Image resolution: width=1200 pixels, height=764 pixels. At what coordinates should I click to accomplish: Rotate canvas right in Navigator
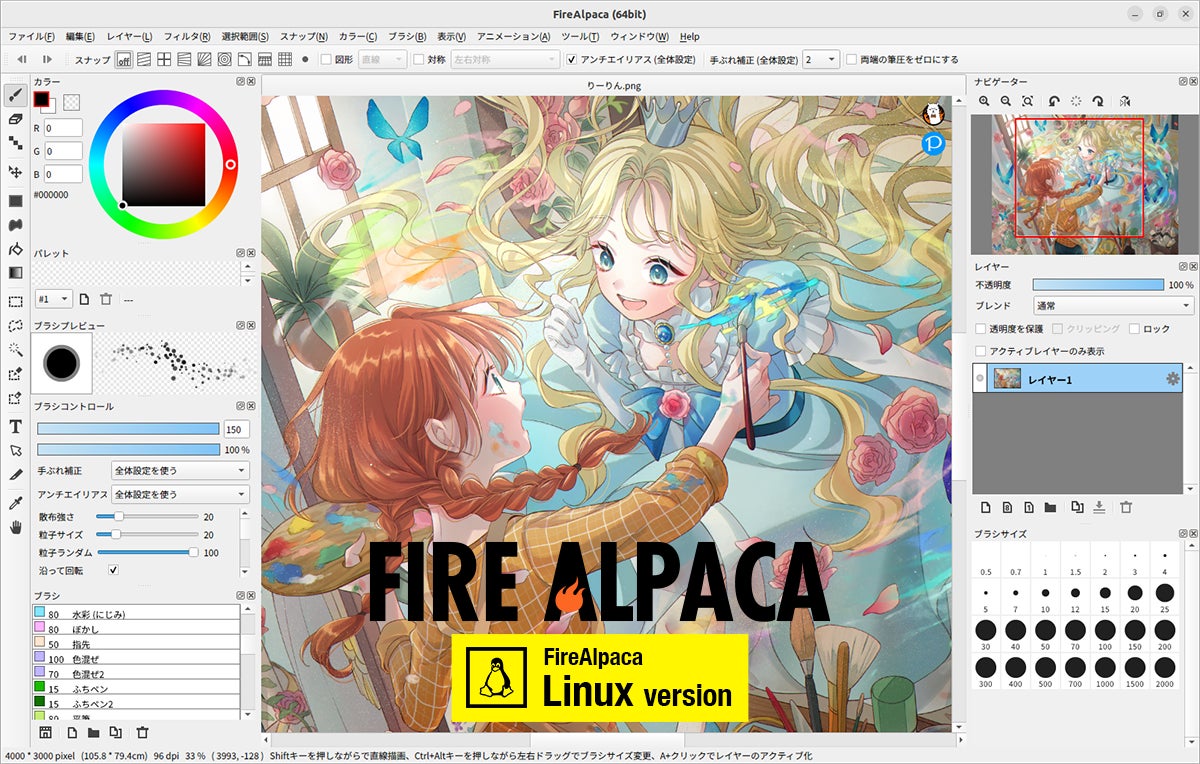pyautogui.click(x=1098, y=101)
